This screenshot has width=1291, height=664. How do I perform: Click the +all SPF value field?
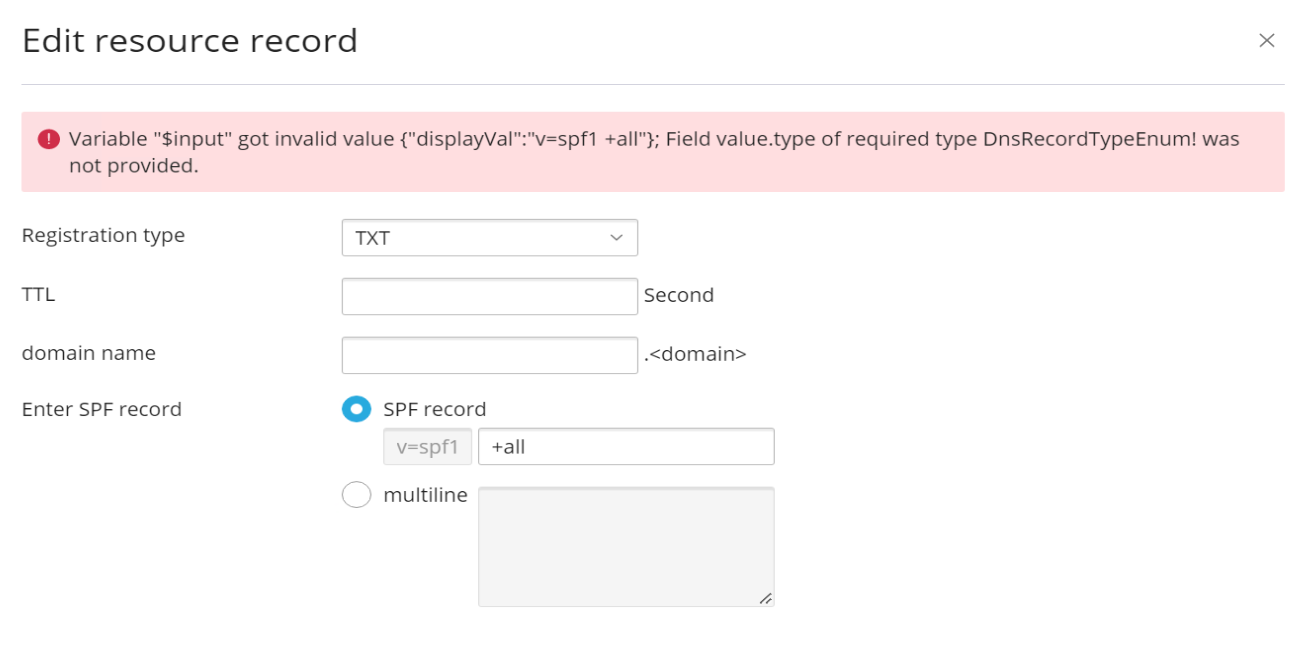pos(626,447)
